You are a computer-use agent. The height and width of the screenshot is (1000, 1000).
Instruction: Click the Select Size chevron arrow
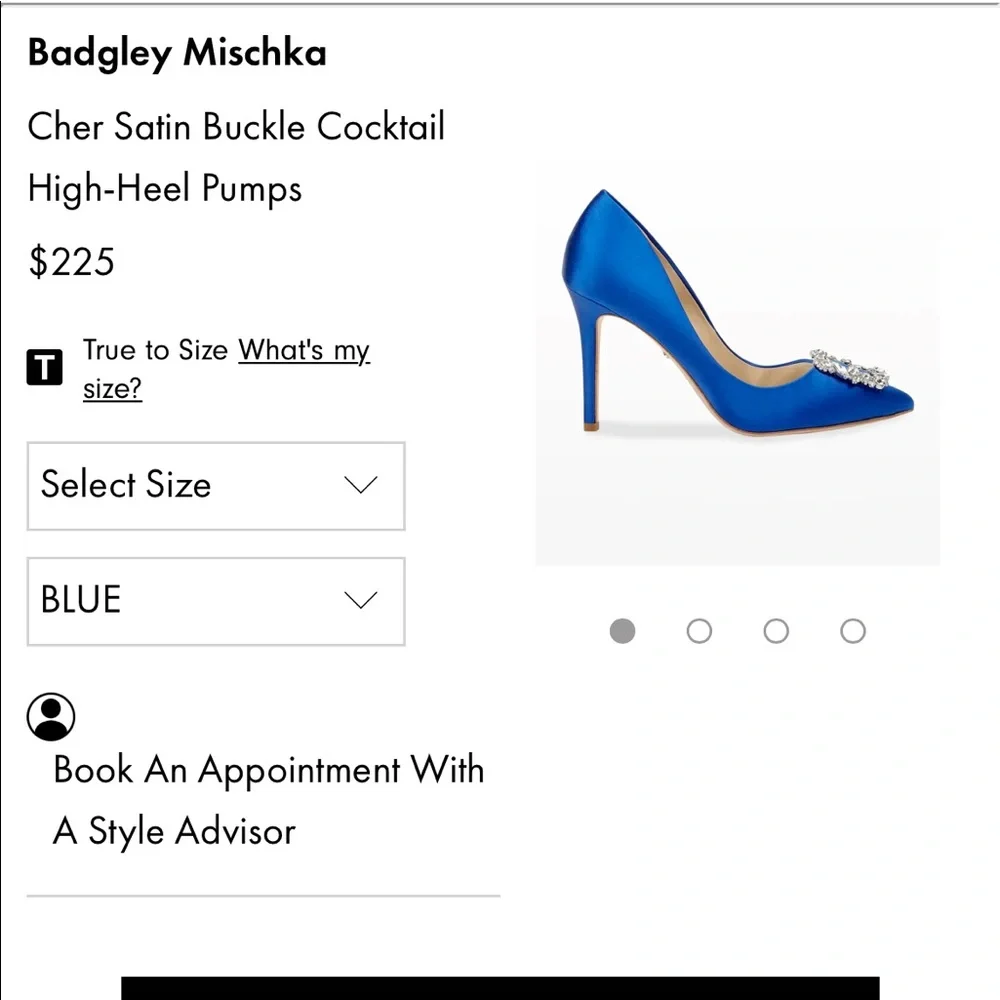click(x=360, y=486)
